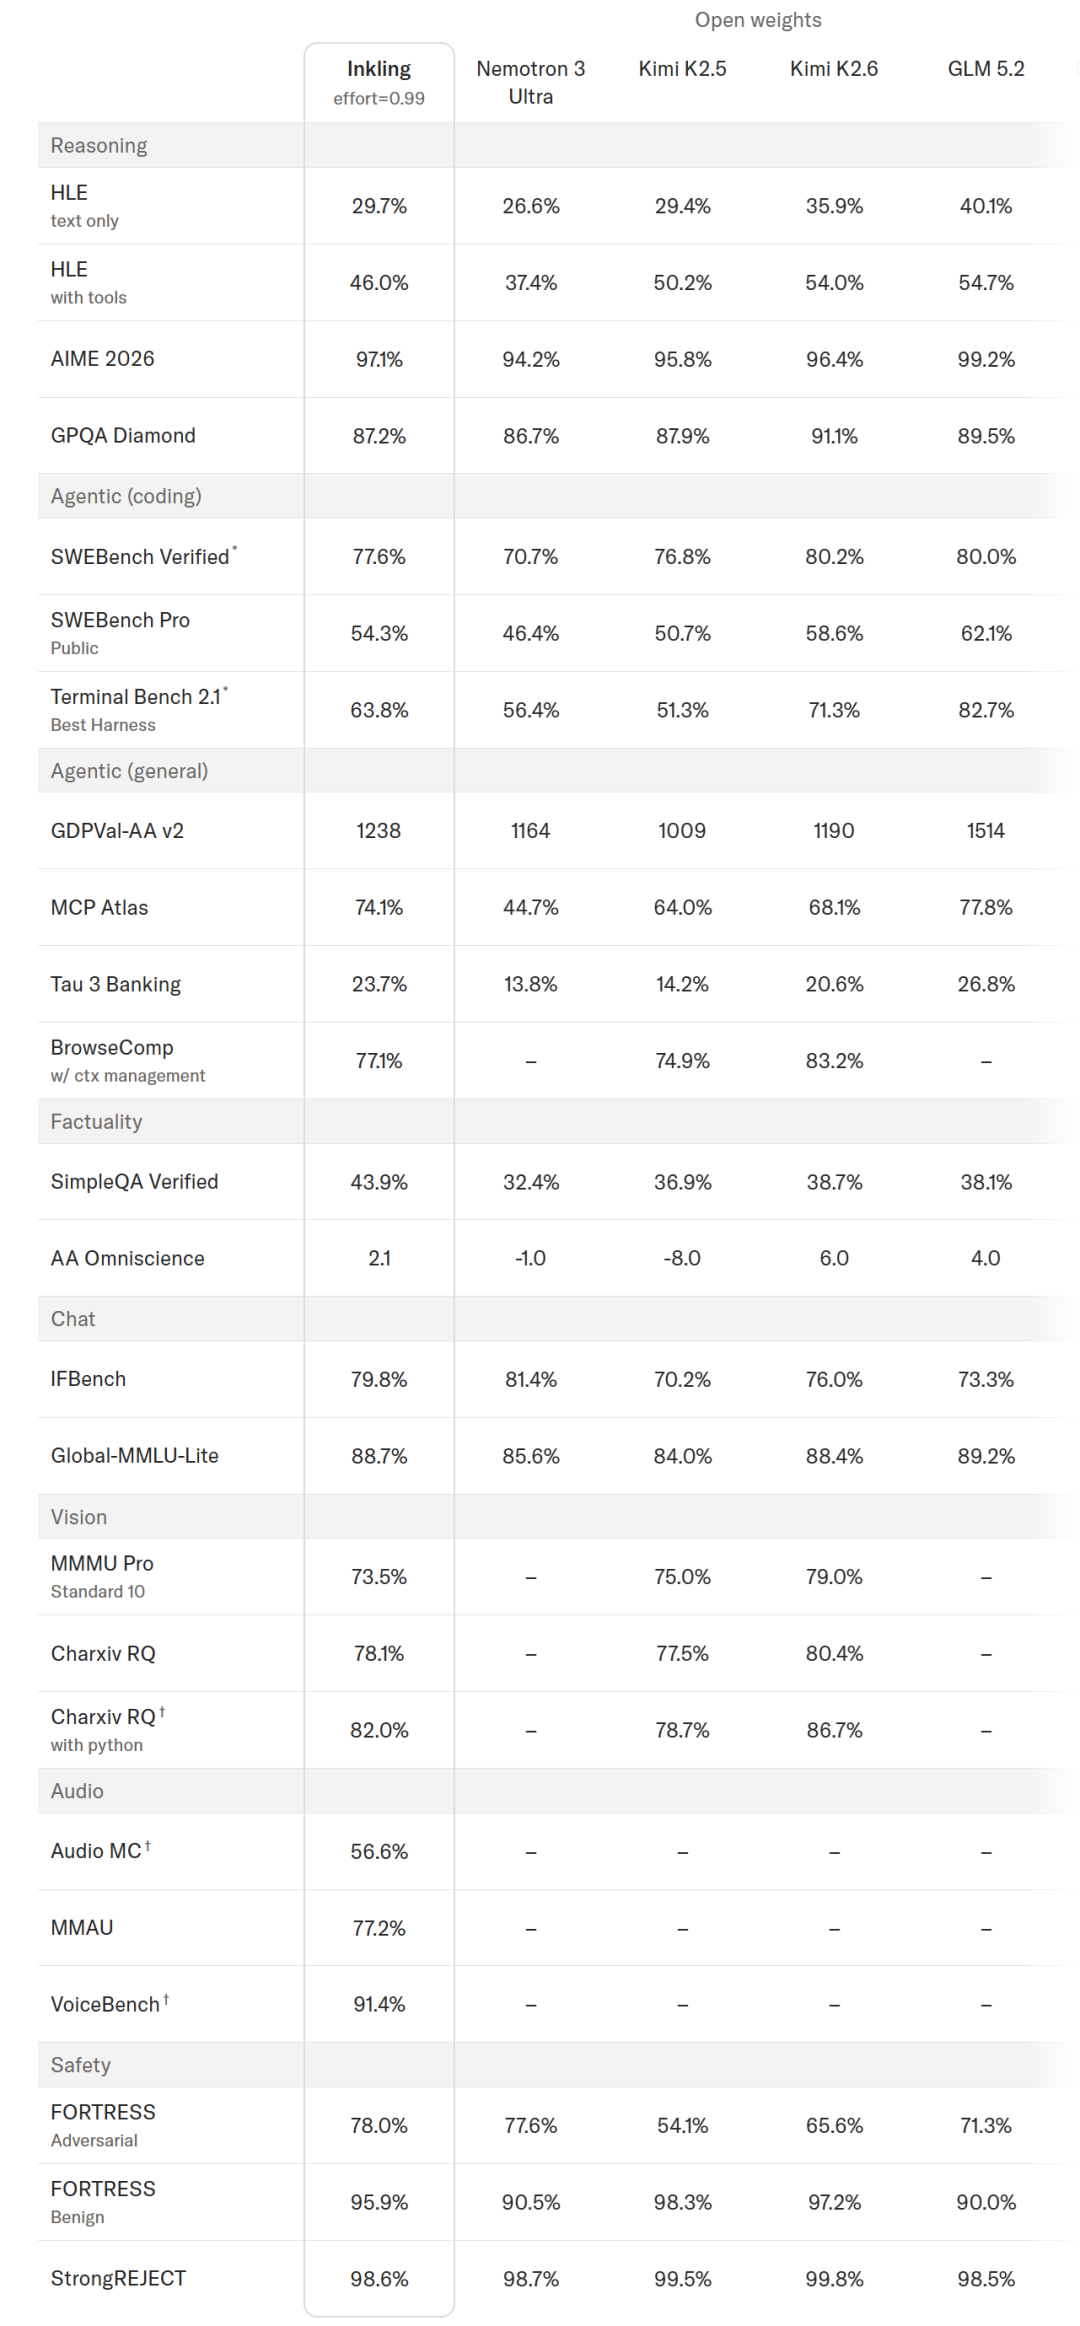Click the GPQA Diamond benchmark label

[123, 435]
